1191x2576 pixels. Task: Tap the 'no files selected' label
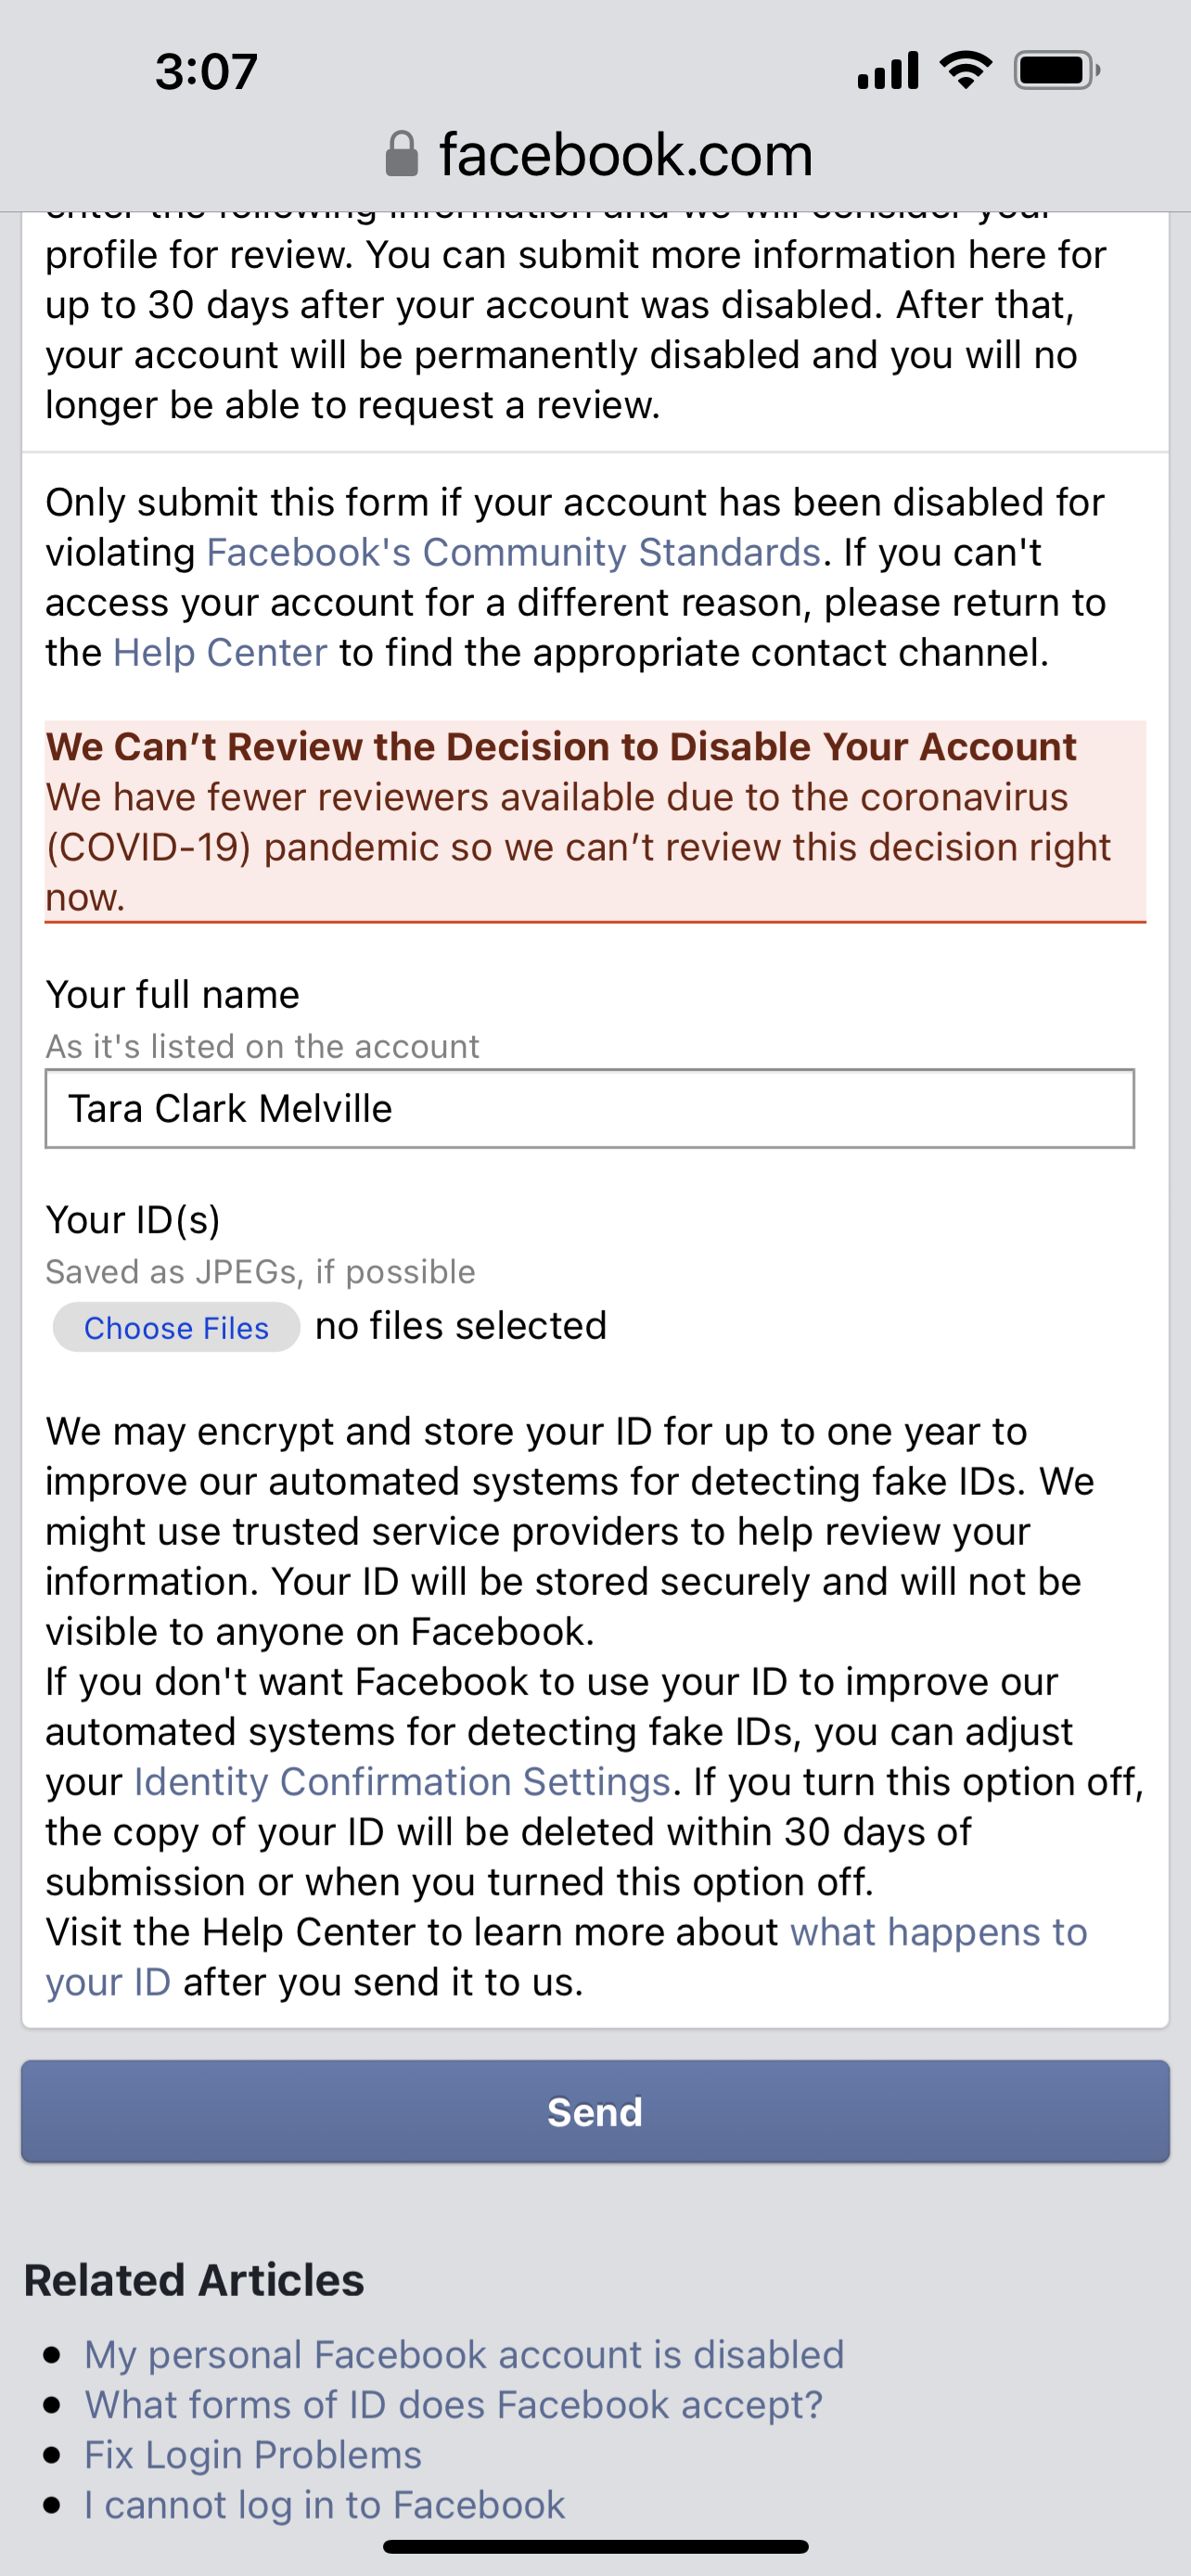[461, 1326]
